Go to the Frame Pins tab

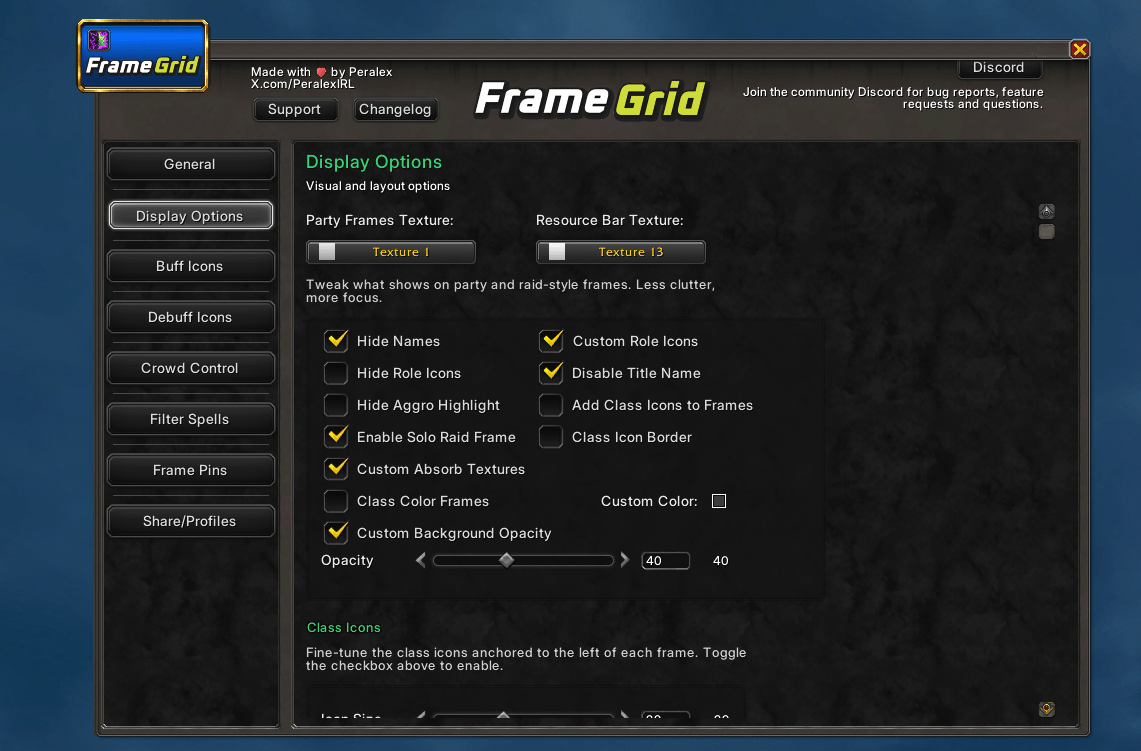click(191, 469)
